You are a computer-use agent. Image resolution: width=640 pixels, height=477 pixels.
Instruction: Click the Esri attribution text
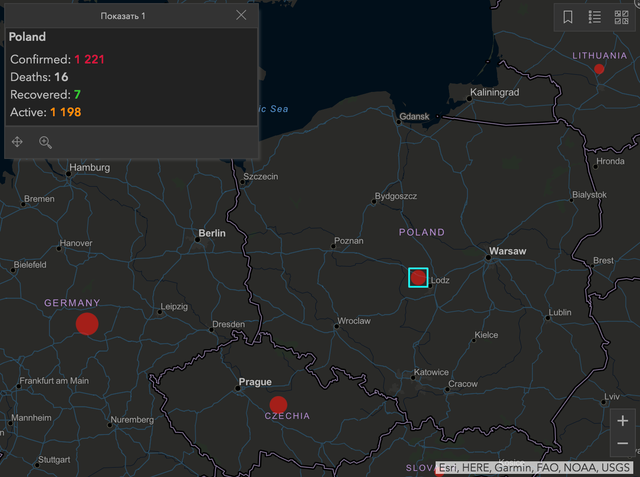(x=534, y=468)
